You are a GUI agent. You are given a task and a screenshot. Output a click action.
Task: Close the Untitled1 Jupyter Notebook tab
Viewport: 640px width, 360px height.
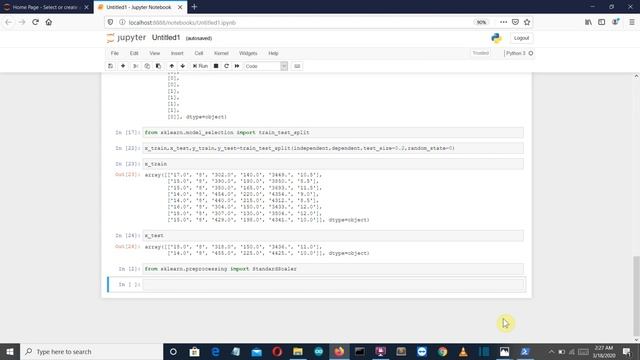(180, 7)
